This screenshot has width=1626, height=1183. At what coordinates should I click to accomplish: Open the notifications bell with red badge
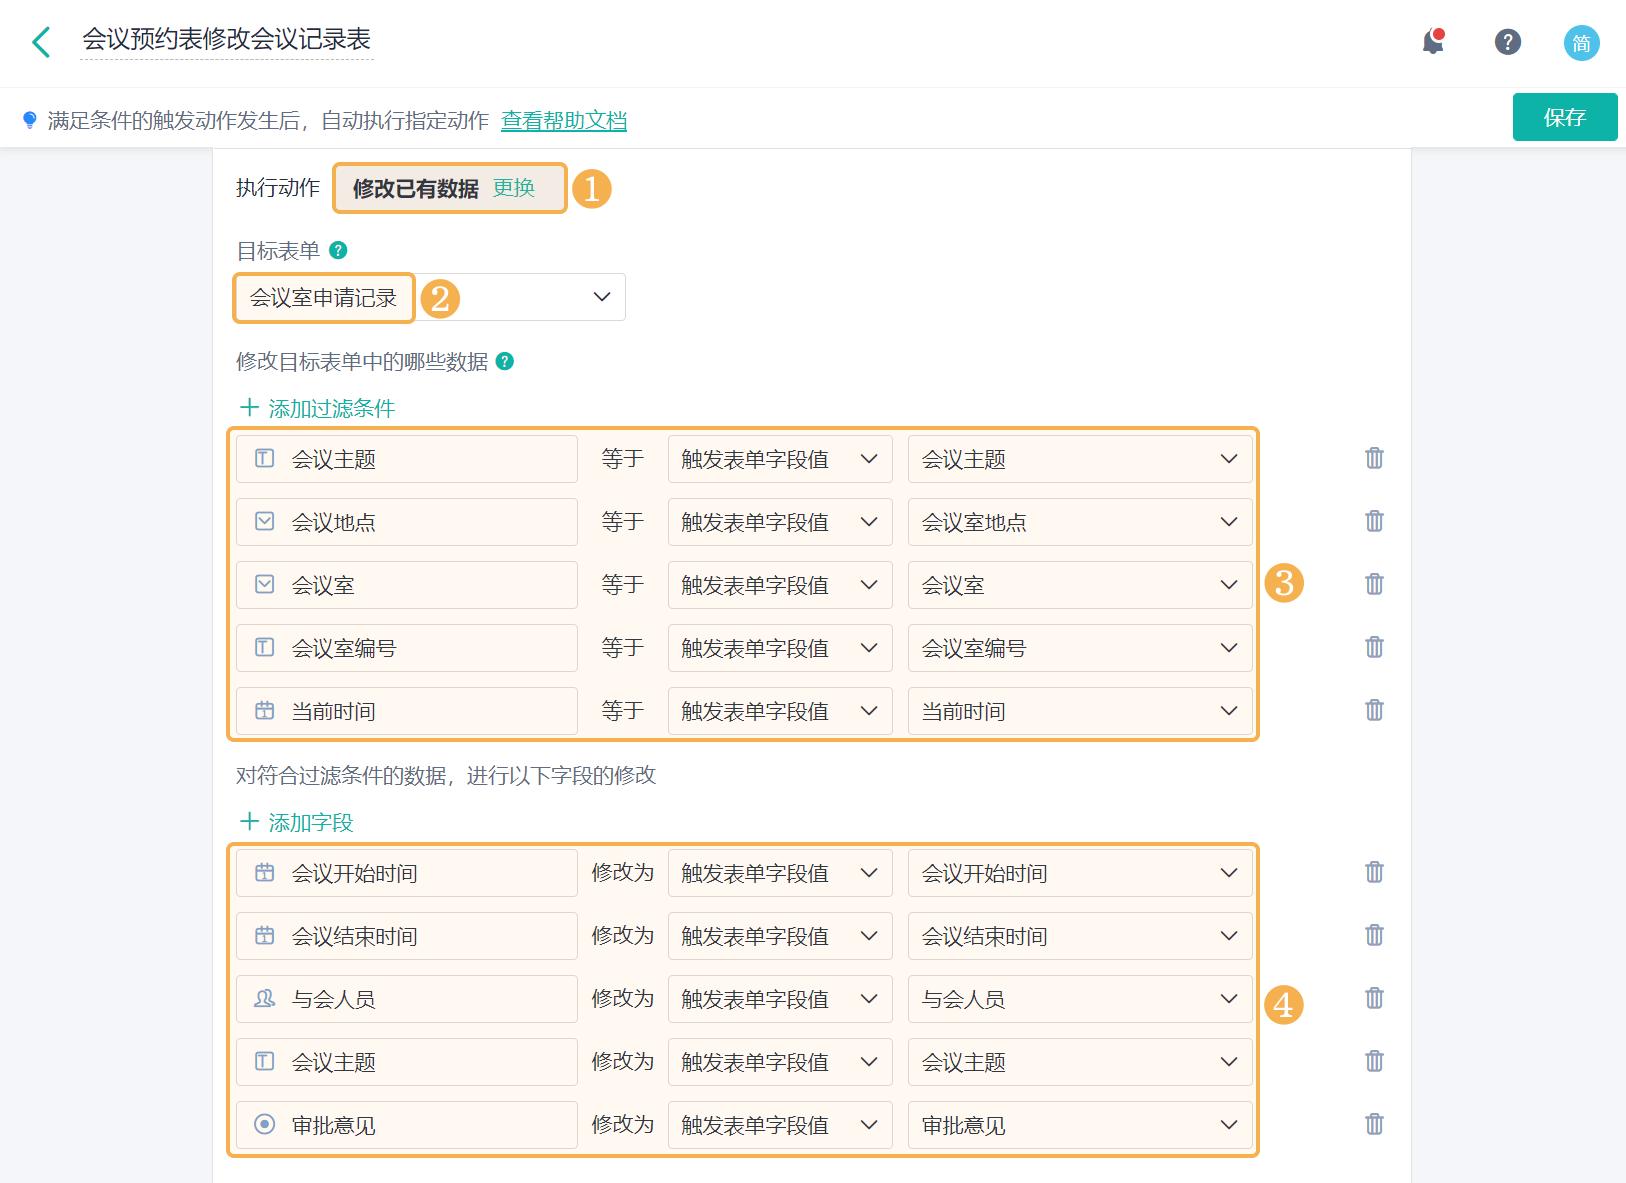[1432, 42]
